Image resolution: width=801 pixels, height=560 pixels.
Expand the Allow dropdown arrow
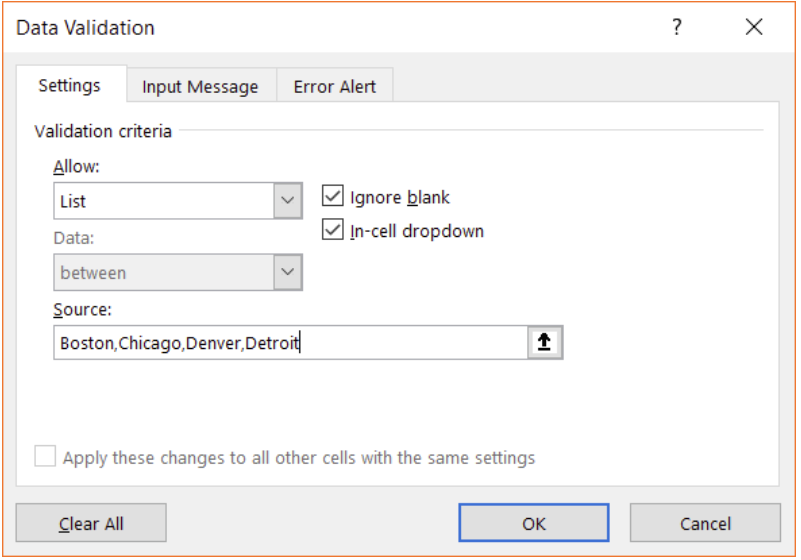point(288,200)
